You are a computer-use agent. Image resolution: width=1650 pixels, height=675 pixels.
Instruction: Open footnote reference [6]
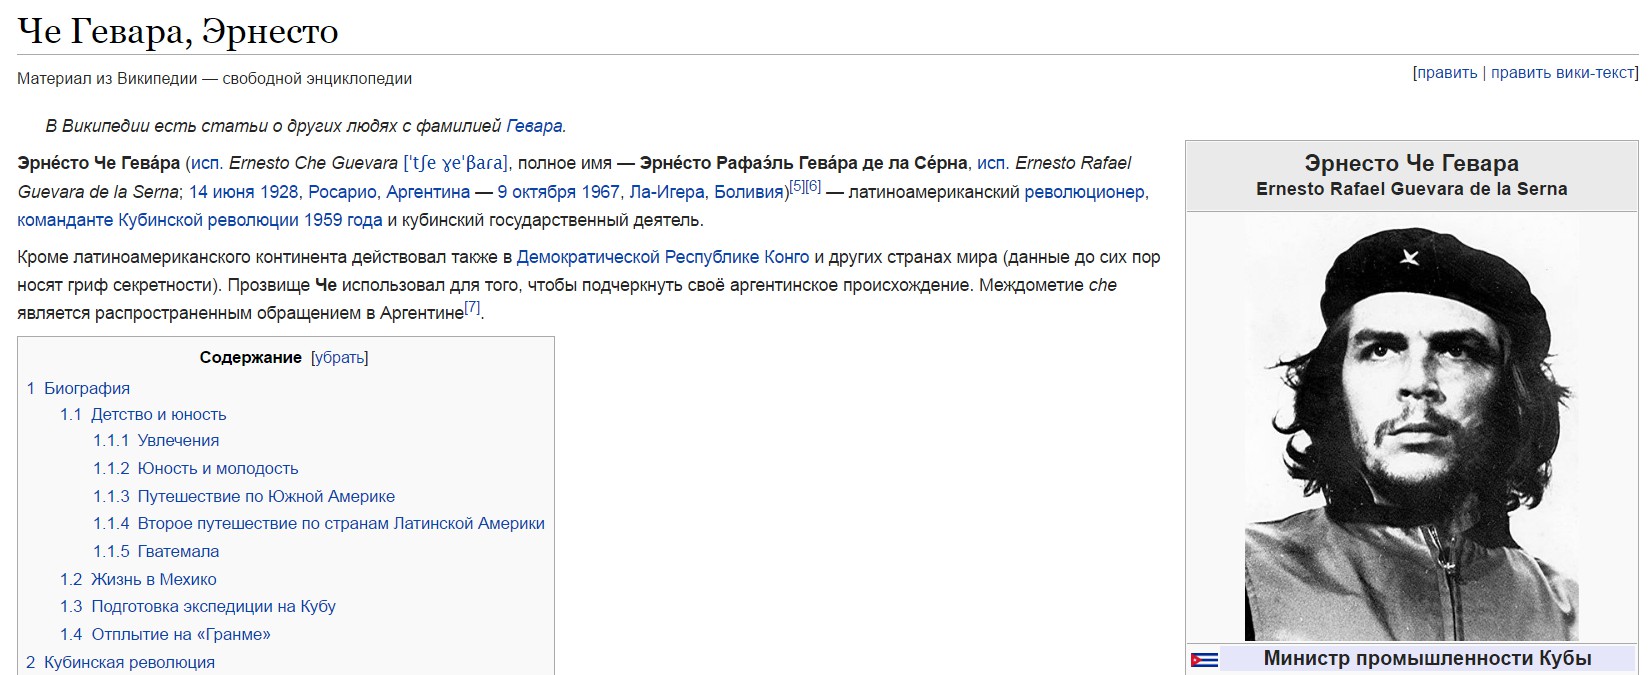(x=813, y=186)
